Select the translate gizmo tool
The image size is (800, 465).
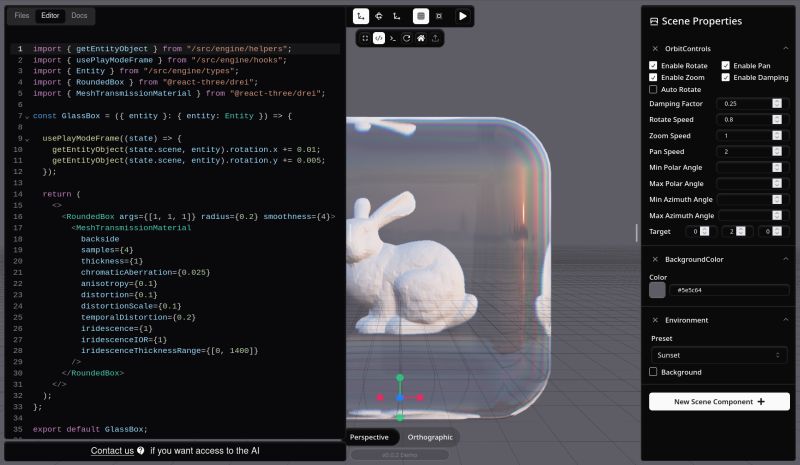[x=361, y=16]
